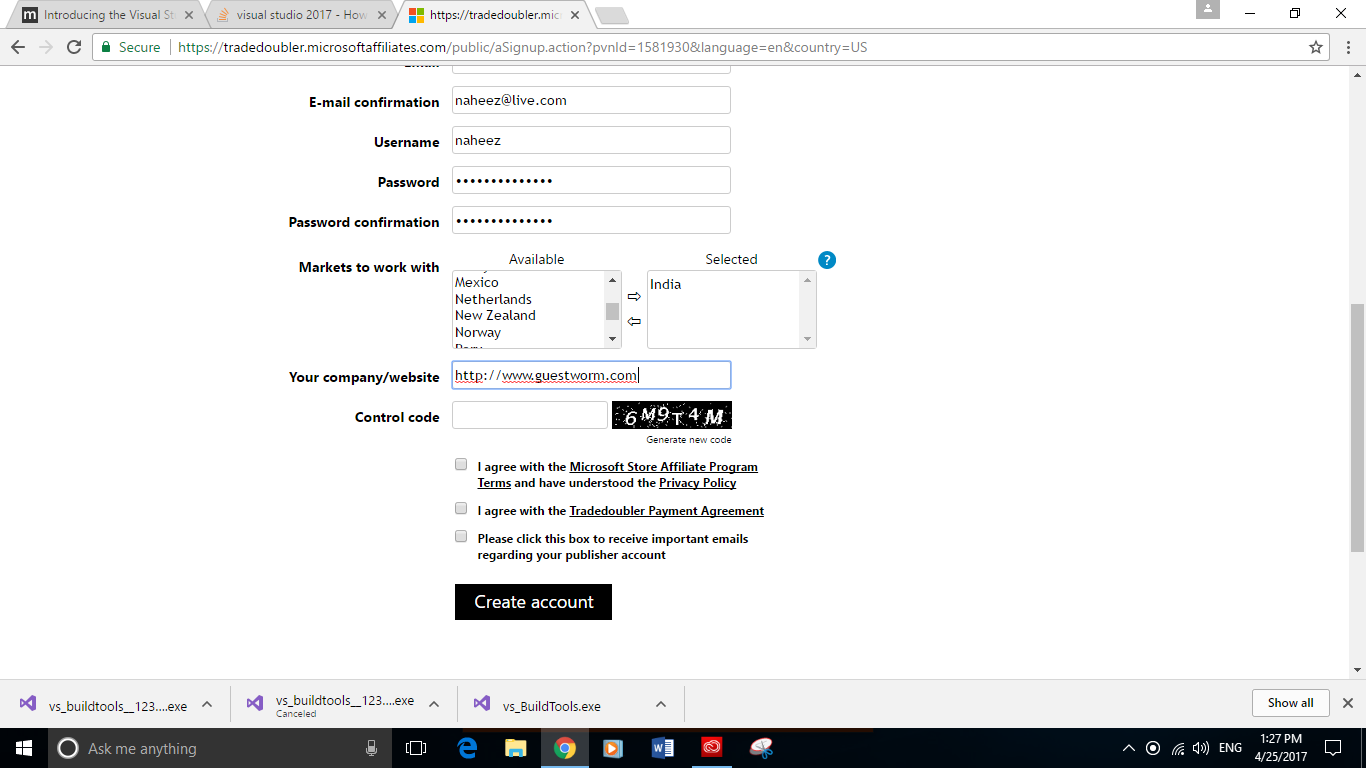This screenshot has height=768, width=1366.
Task: Open the Privacy Policy link
Action: [697, 483]
